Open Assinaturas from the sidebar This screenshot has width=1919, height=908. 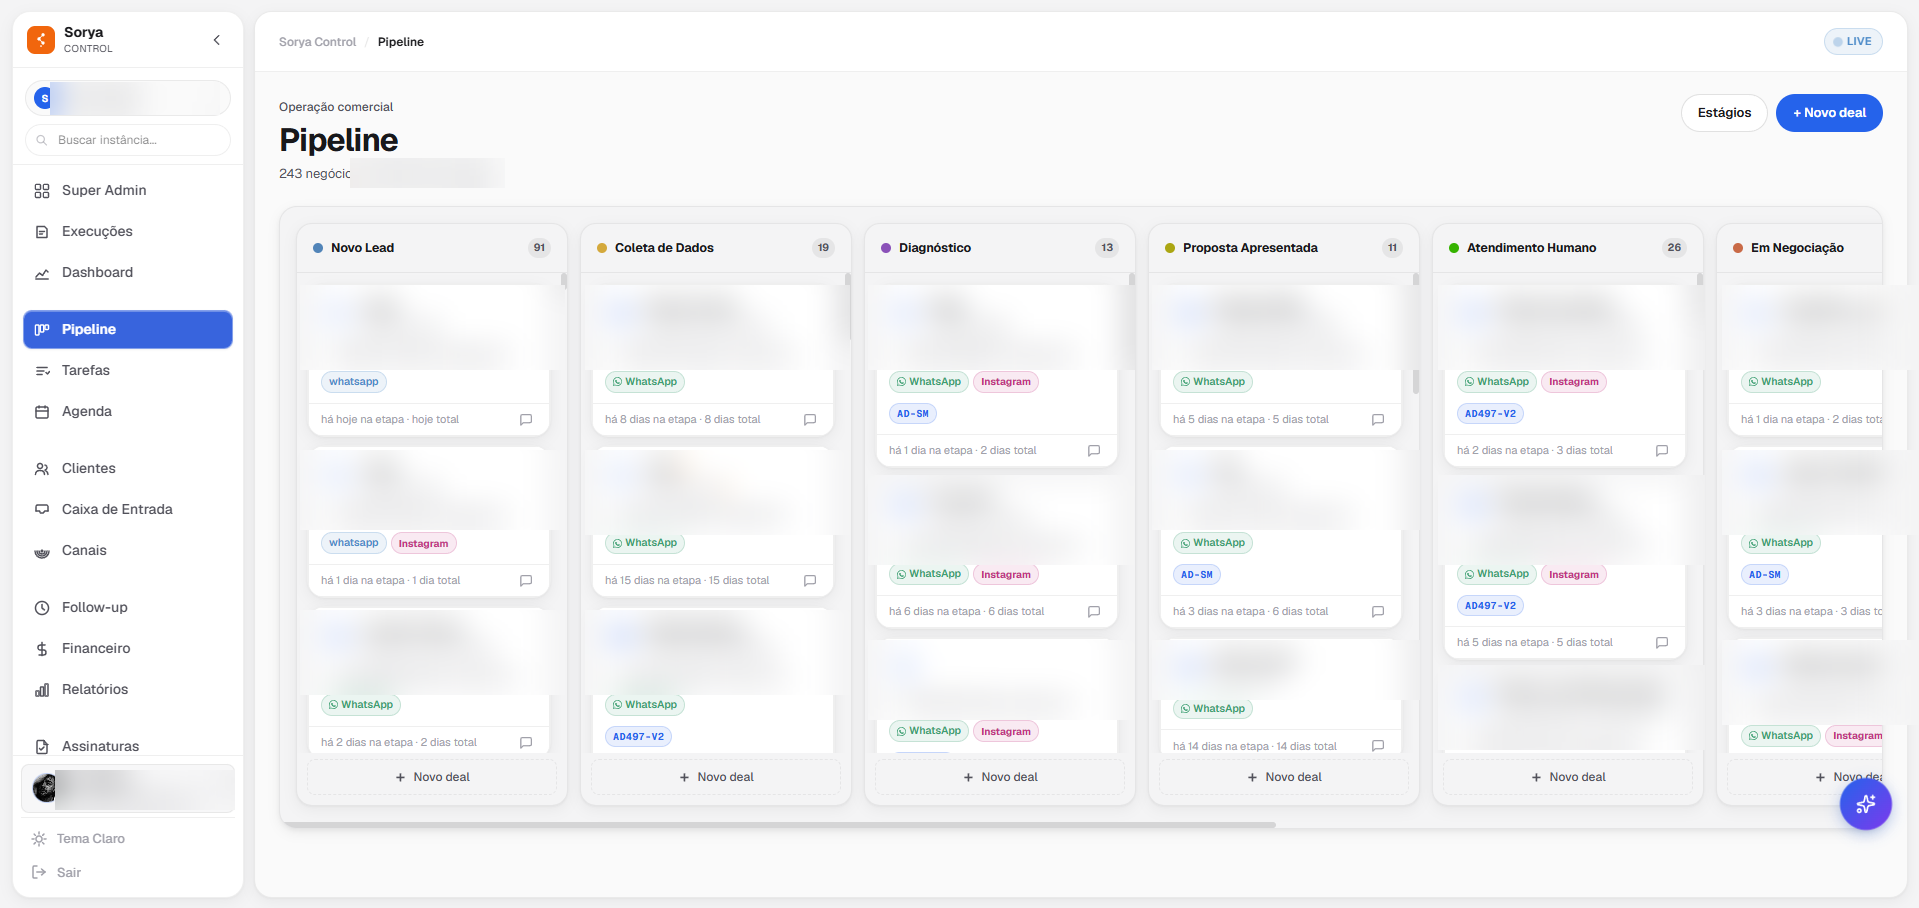click(128, 746)
